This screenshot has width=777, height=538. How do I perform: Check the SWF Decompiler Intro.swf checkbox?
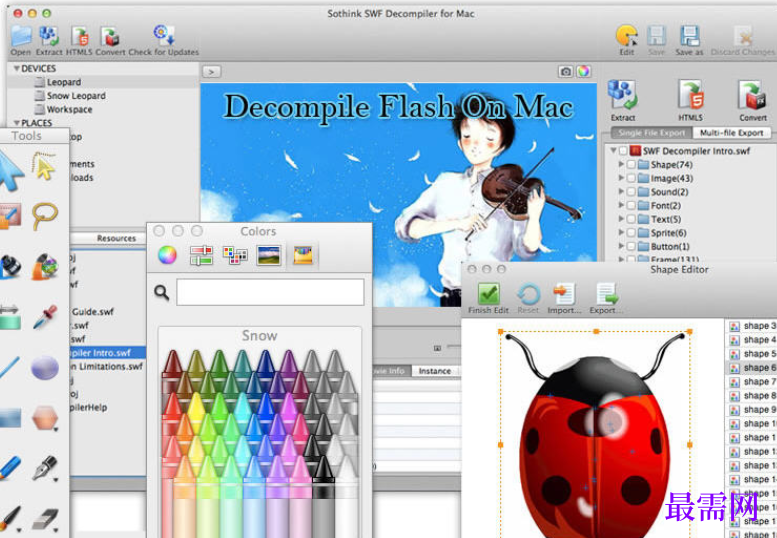623,151
